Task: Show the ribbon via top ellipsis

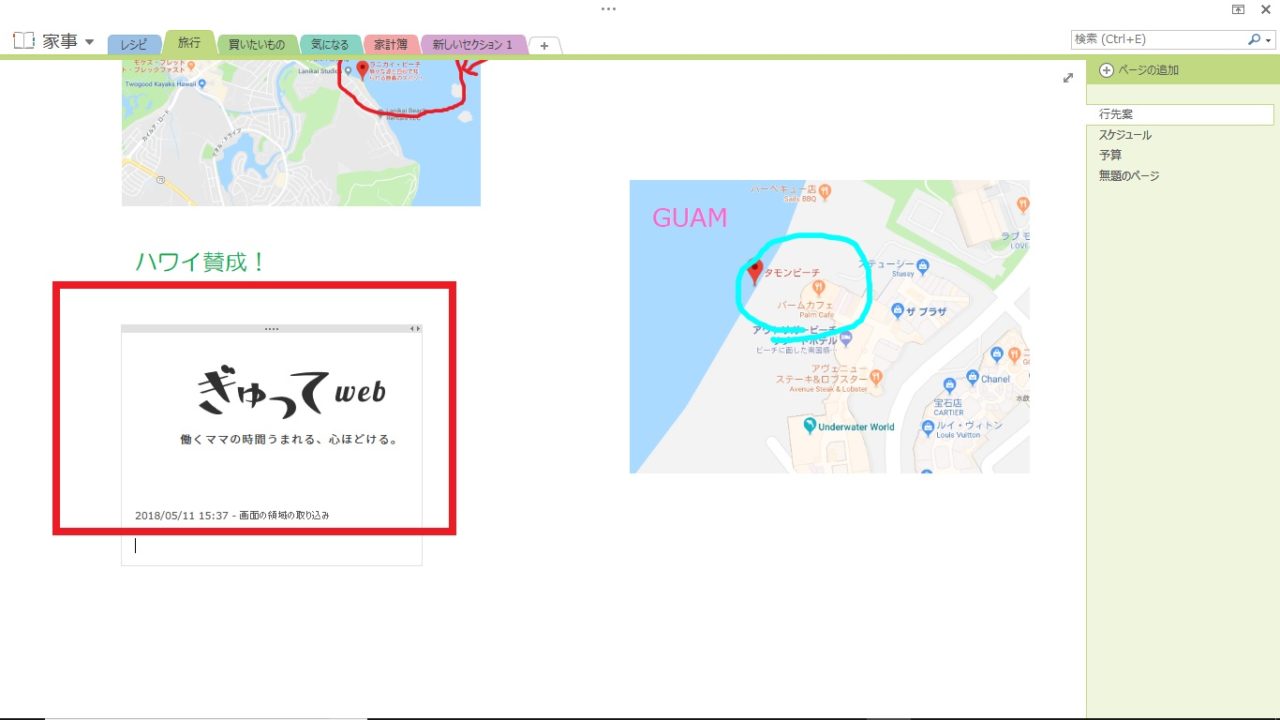Action: pyautogui.click(x=609, y=9)
